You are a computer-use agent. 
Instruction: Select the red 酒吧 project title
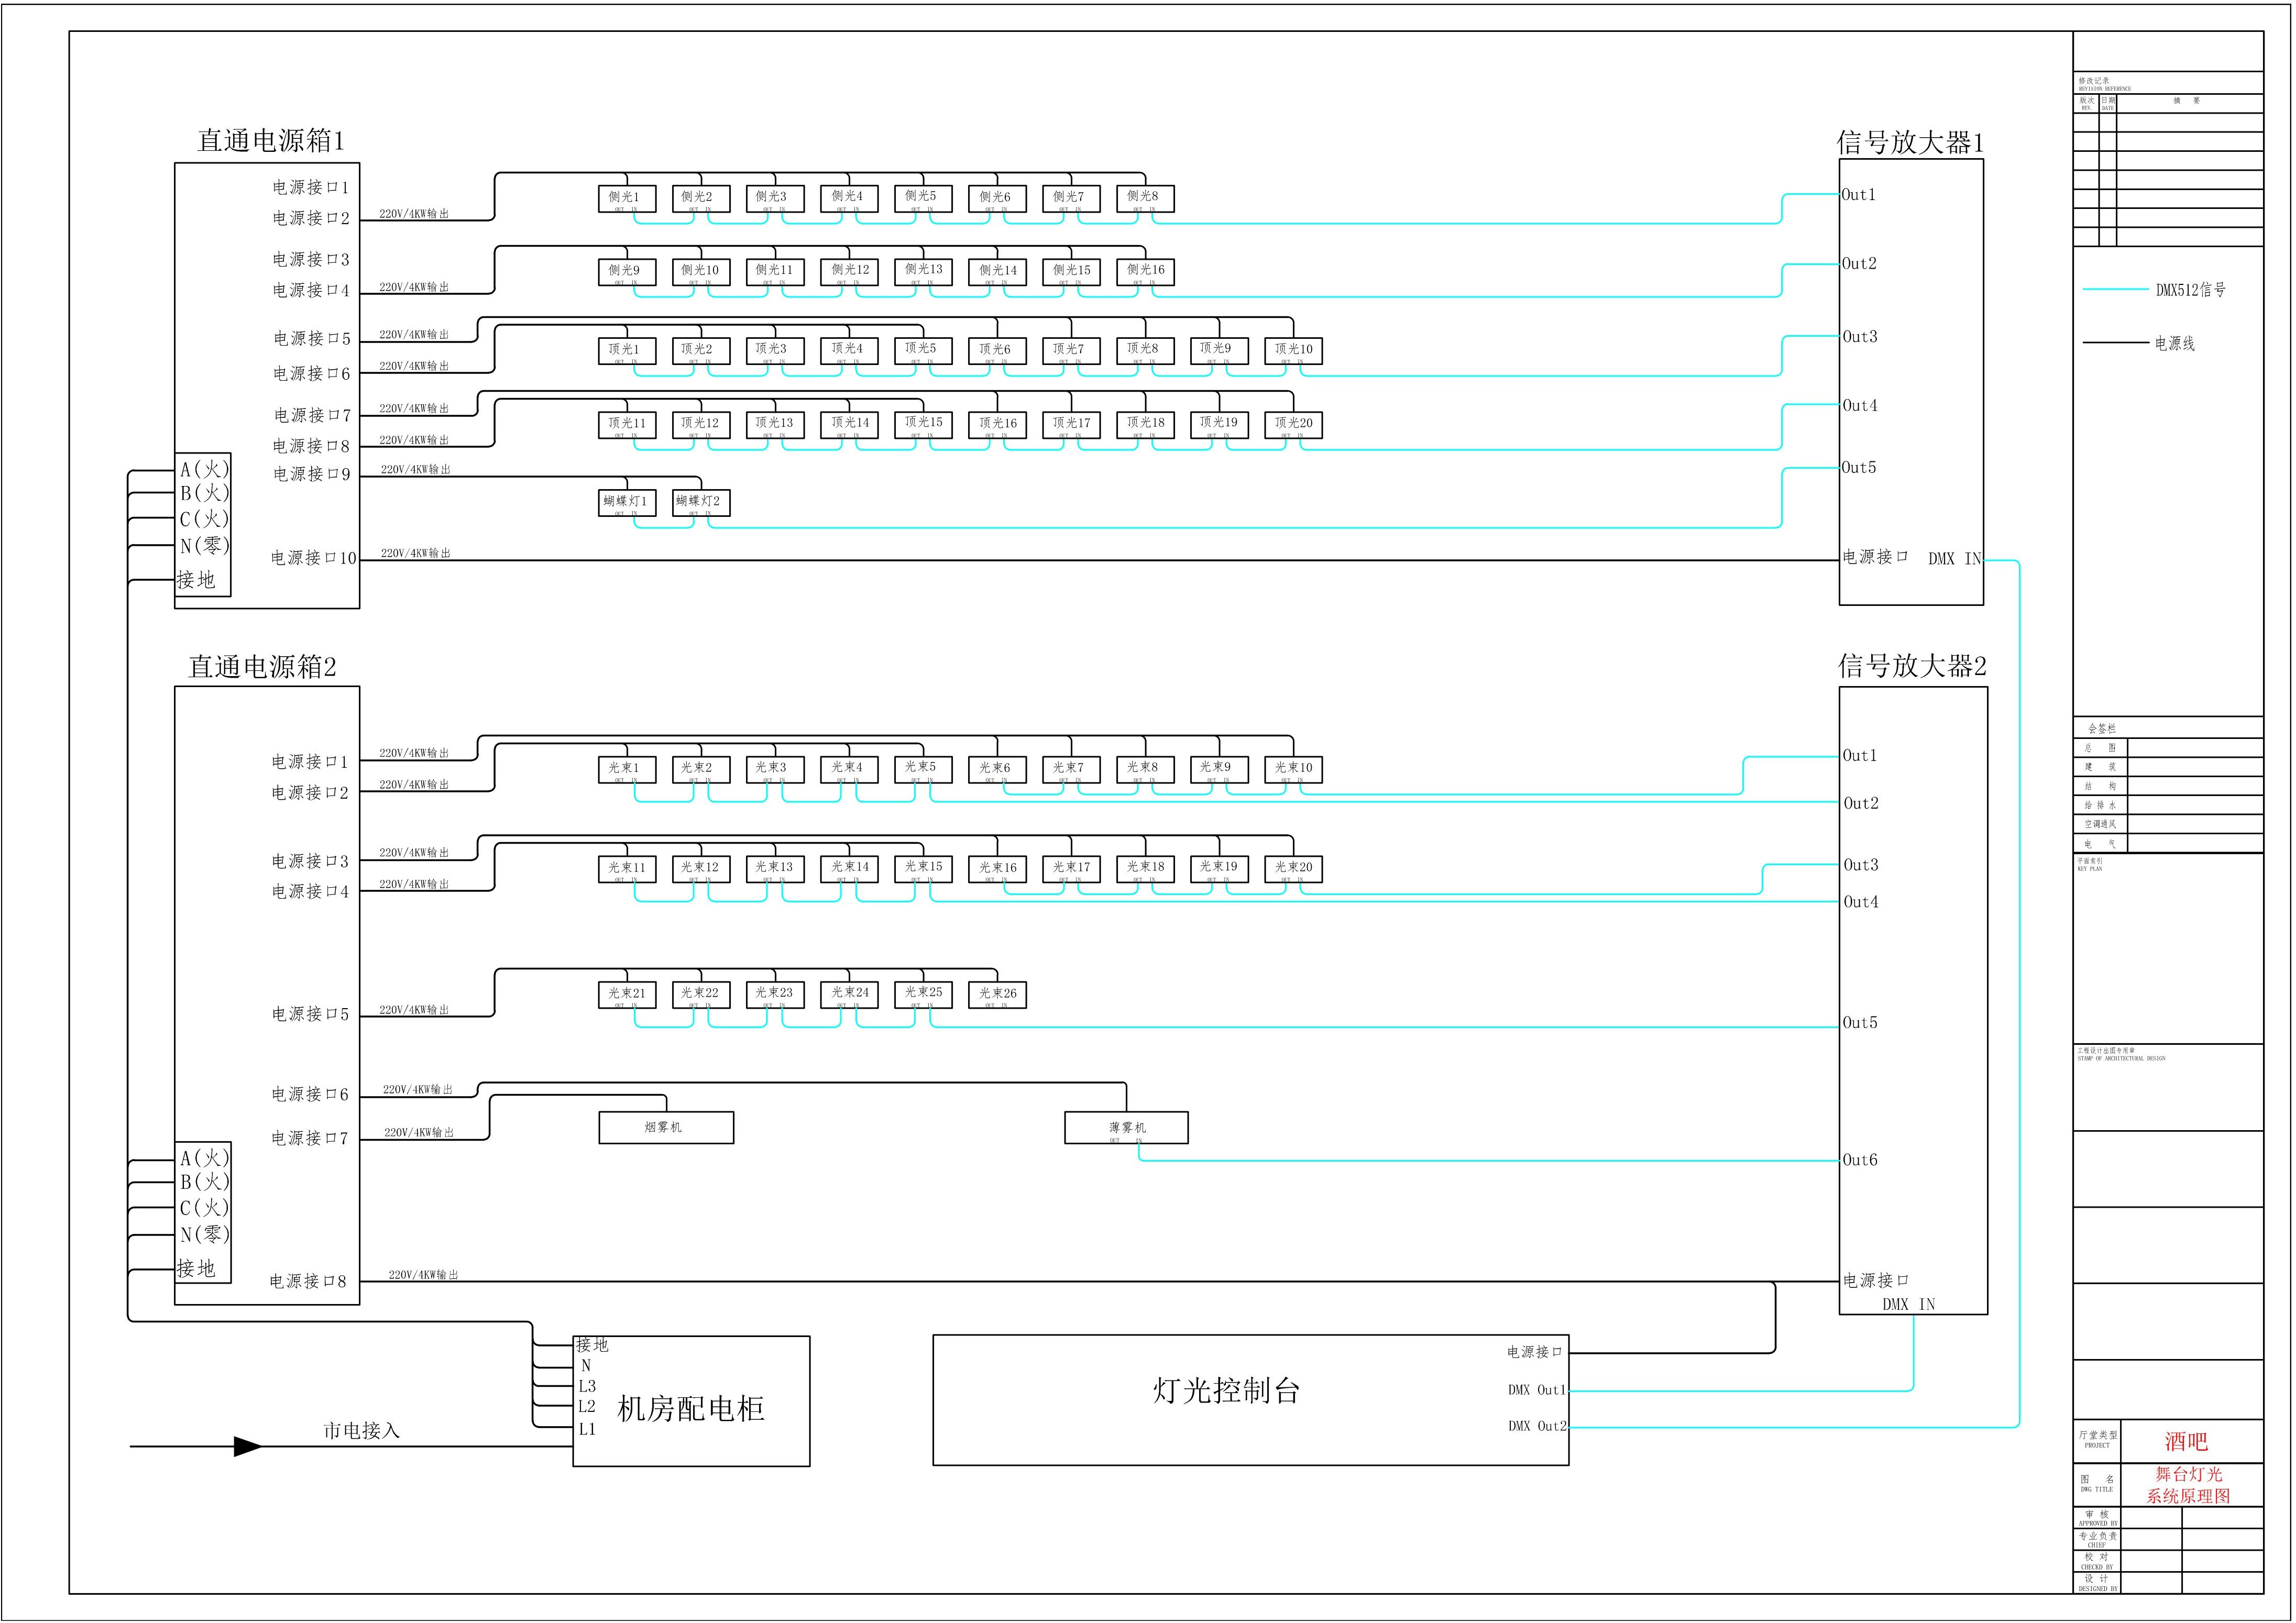(2186, 1442)
